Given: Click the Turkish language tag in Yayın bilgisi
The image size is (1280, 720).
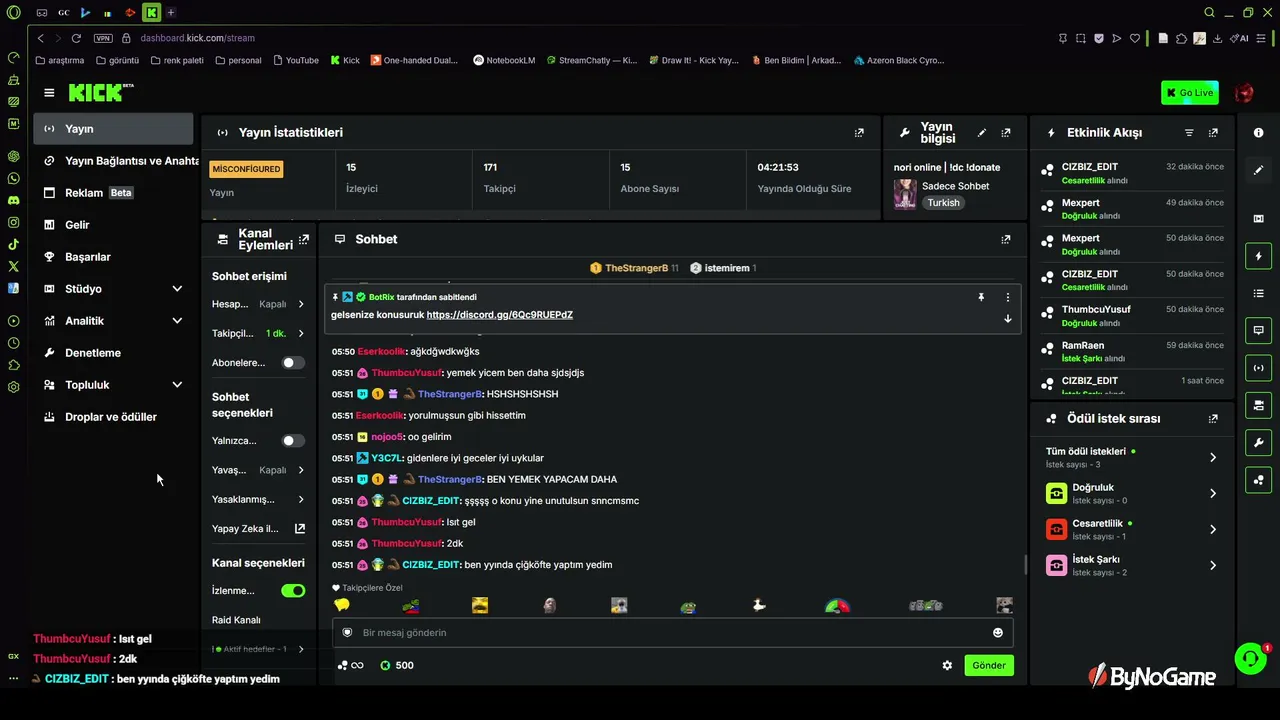Looking at the screenshot, I should (x=943, y=203).
